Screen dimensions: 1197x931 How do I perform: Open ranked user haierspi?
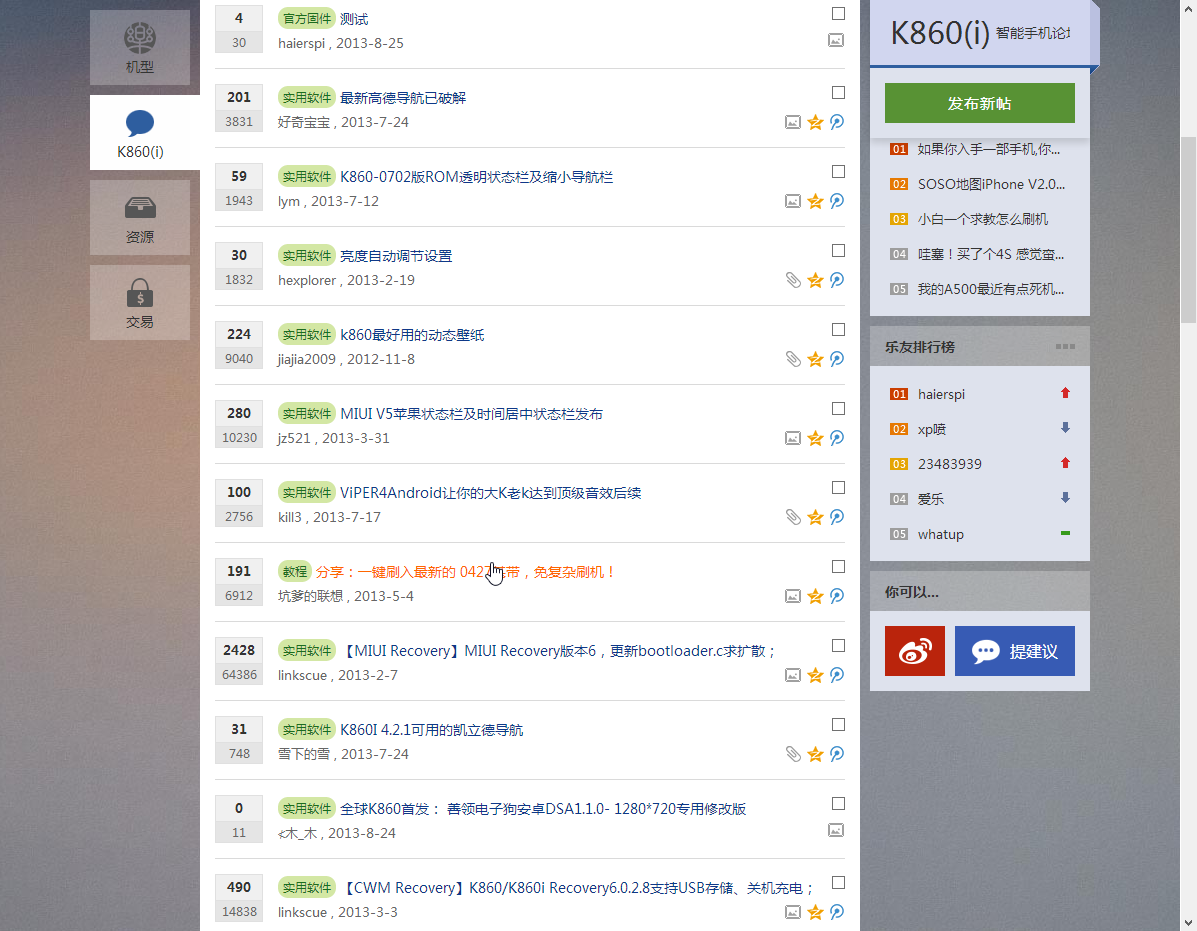(940, 395)
